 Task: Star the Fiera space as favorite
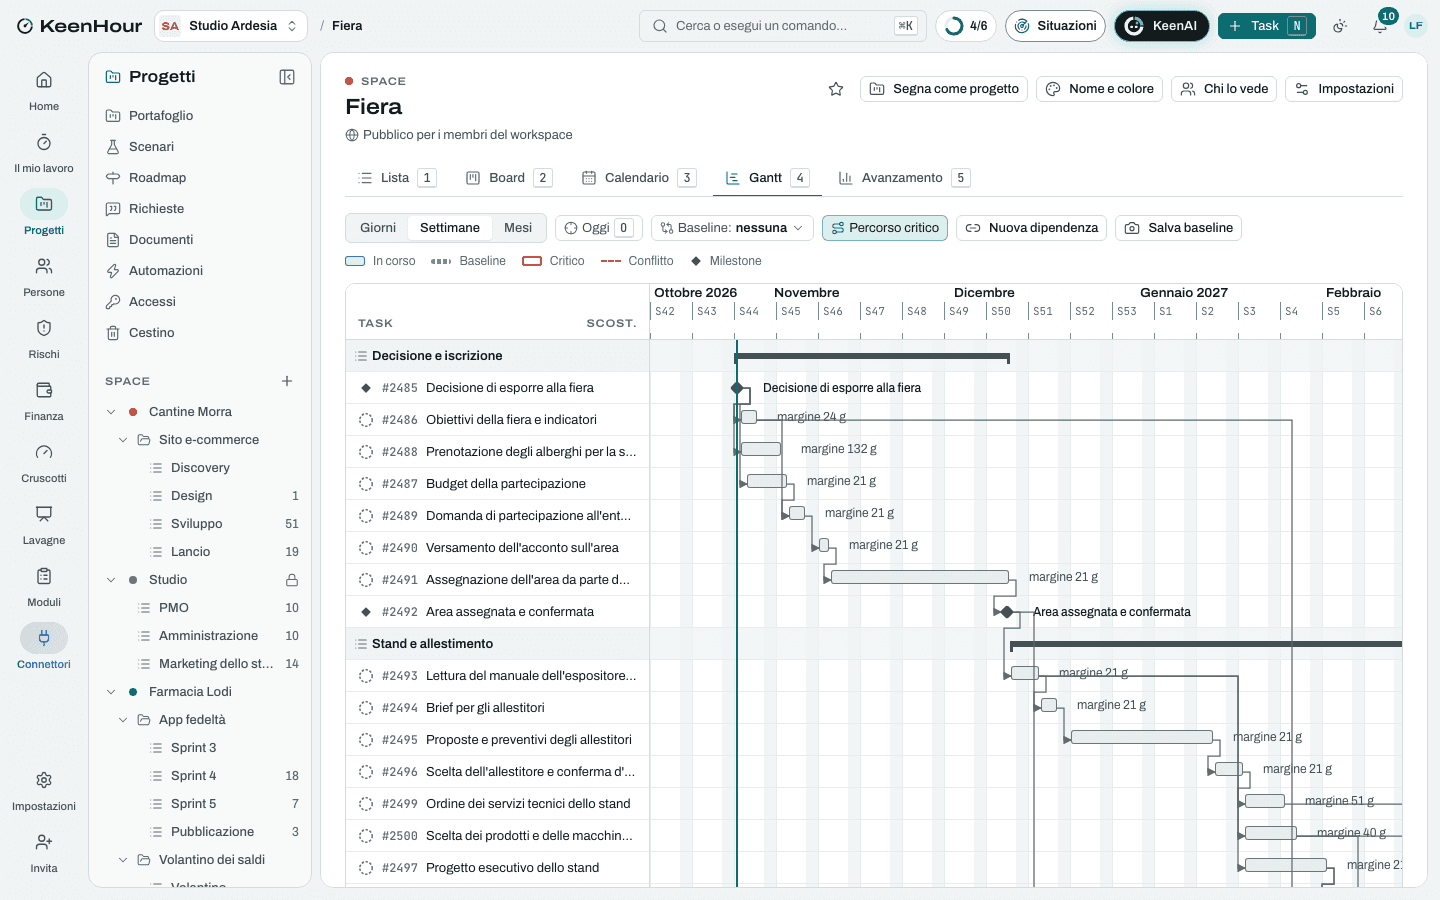point(836,89)
